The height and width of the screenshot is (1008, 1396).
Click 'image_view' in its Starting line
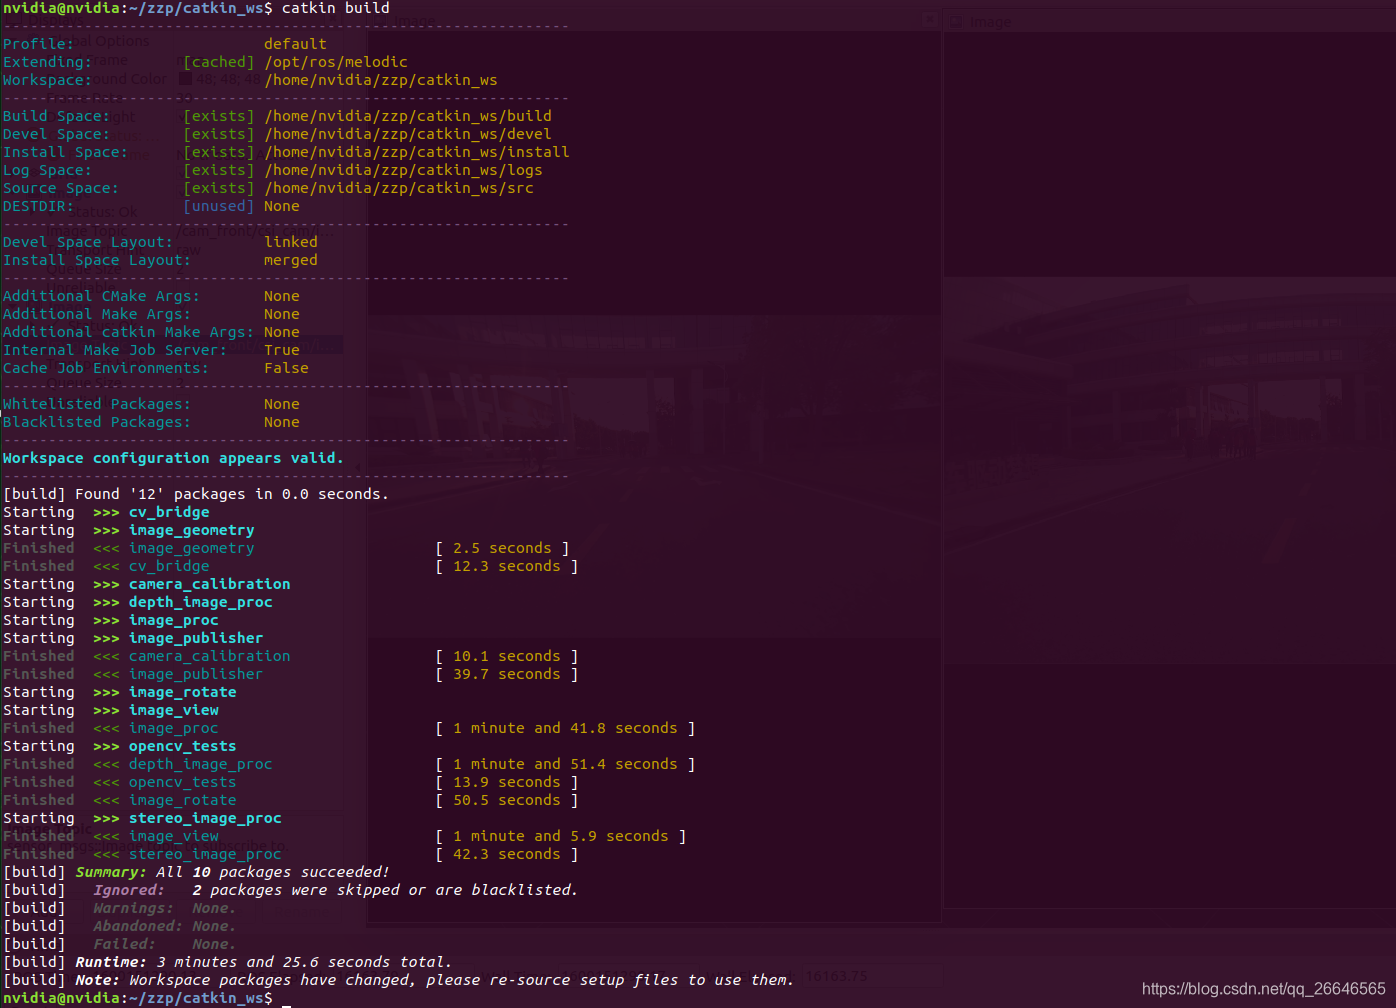click(174, 710)
